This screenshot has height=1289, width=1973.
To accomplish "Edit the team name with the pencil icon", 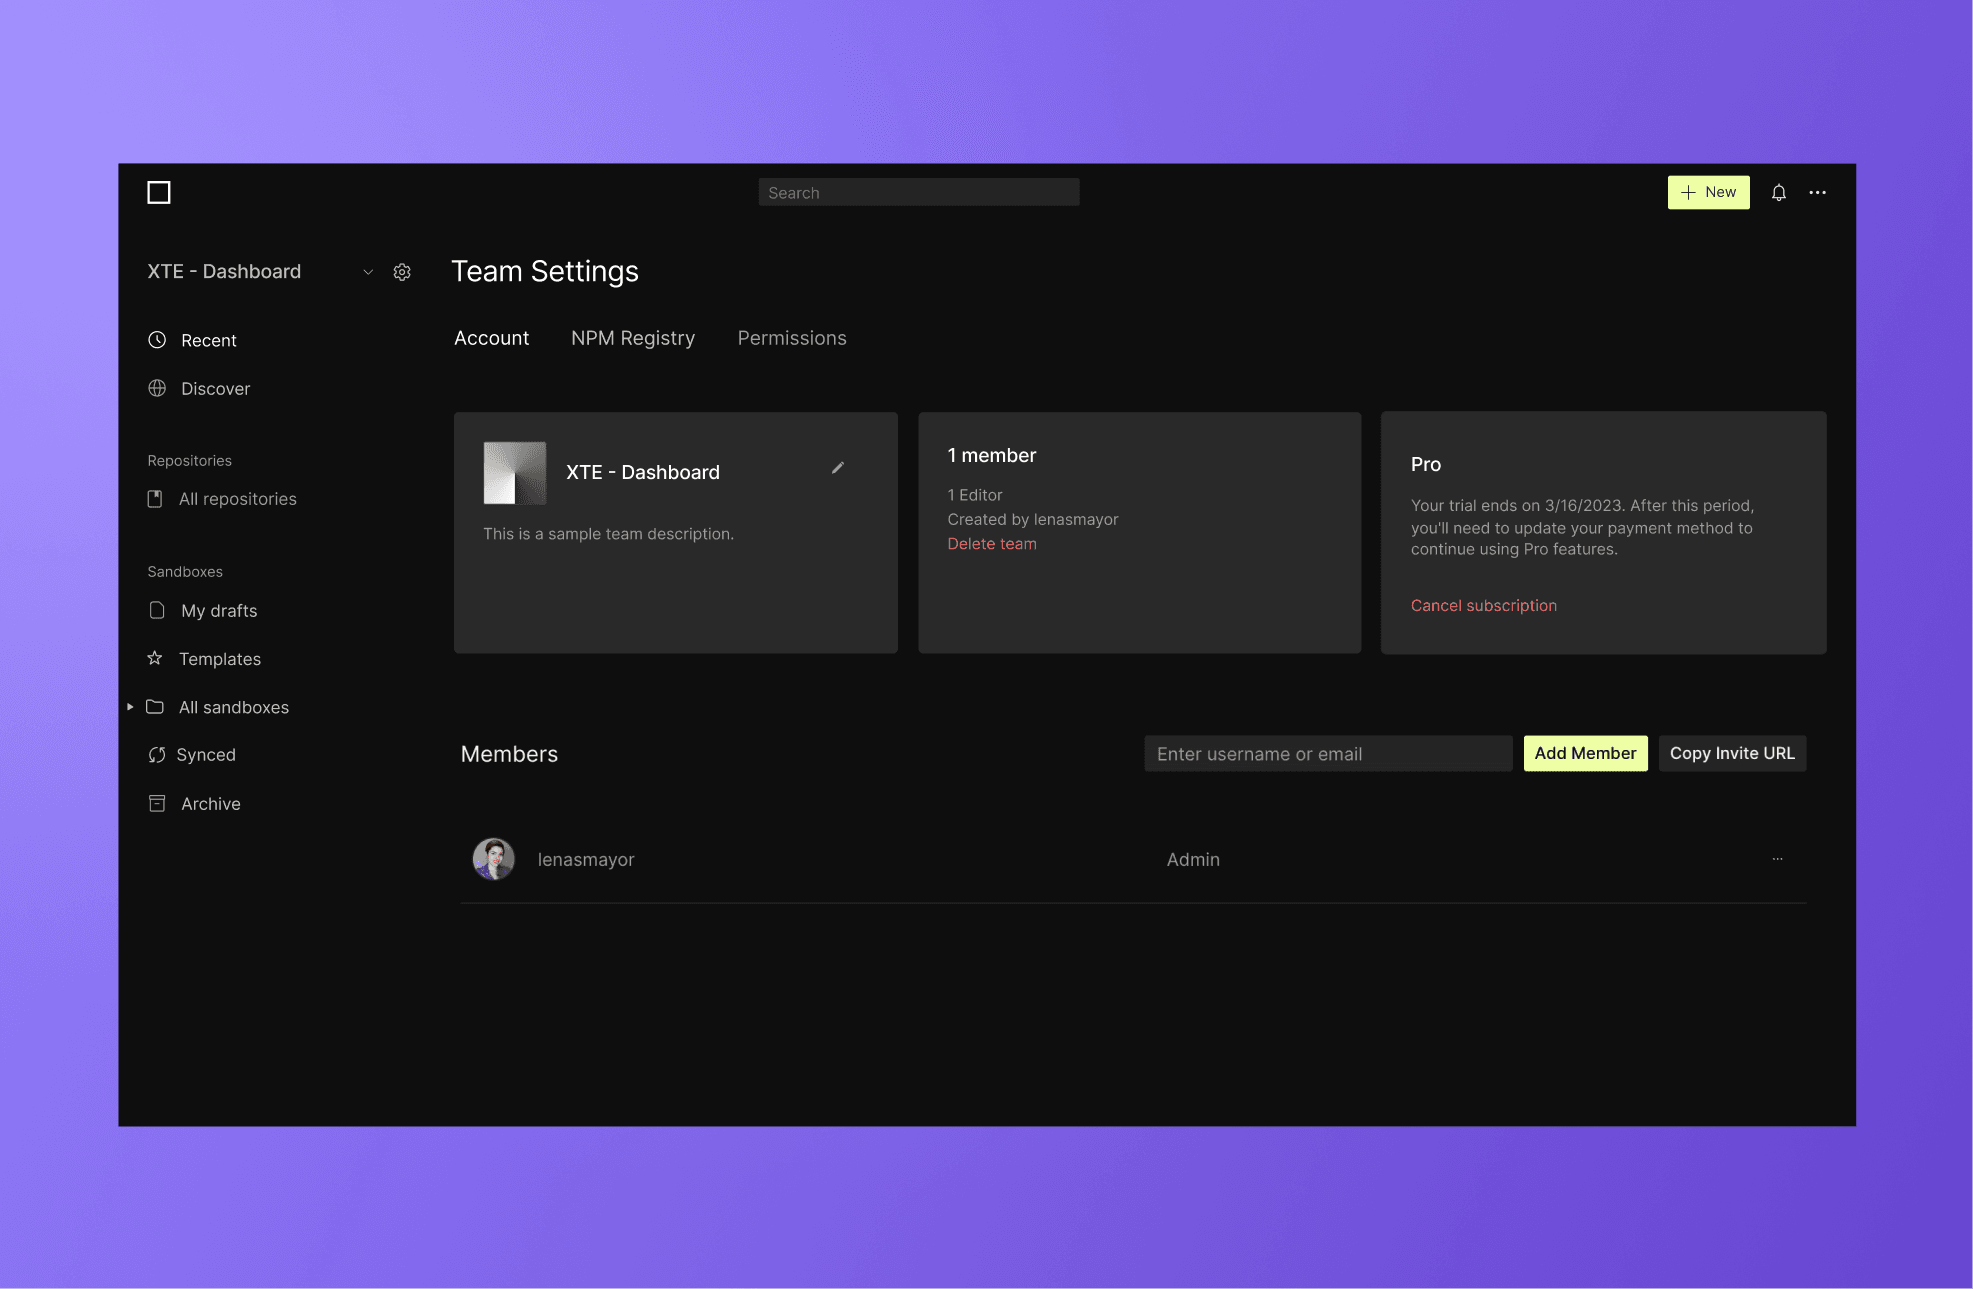I will tap(838, 468).
